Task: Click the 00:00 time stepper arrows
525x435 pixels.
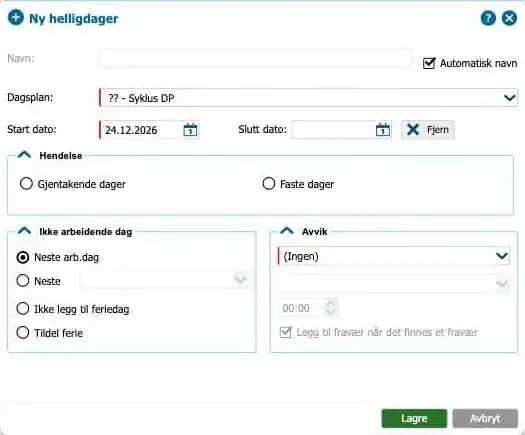Action: [331, 308]
